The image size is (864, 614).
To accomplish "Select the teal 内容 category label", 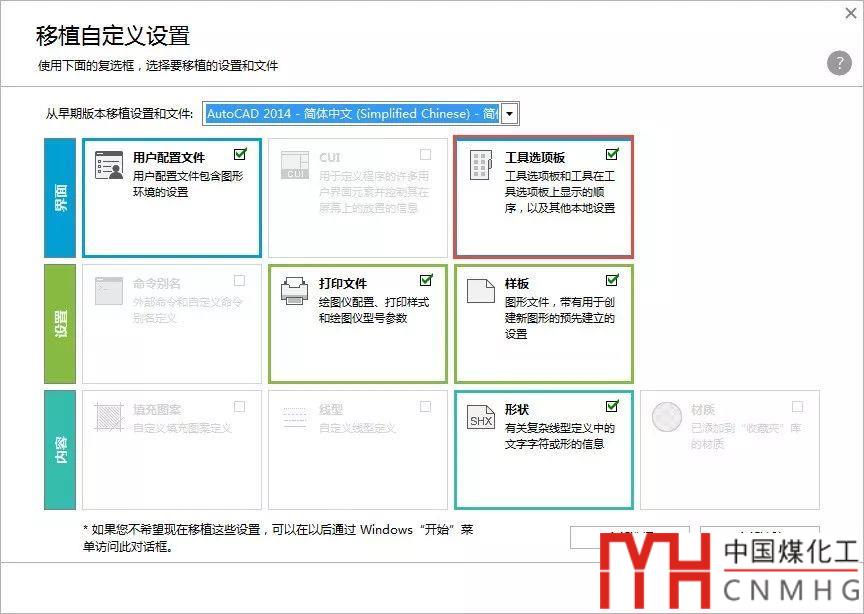I will [x=61, y=449].
